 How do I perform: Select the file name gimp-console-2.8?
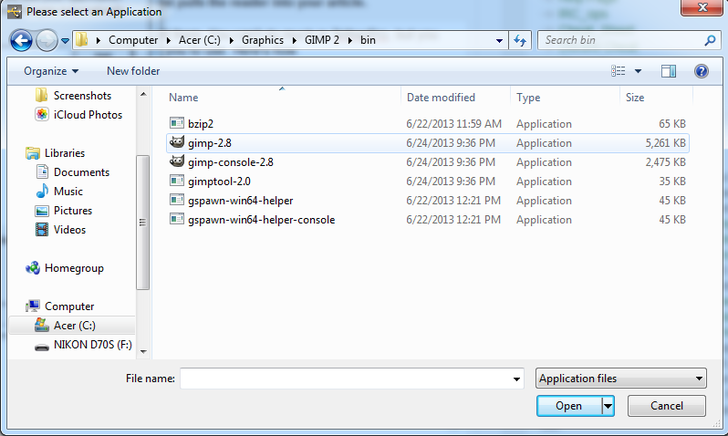[x=230, y=162]
